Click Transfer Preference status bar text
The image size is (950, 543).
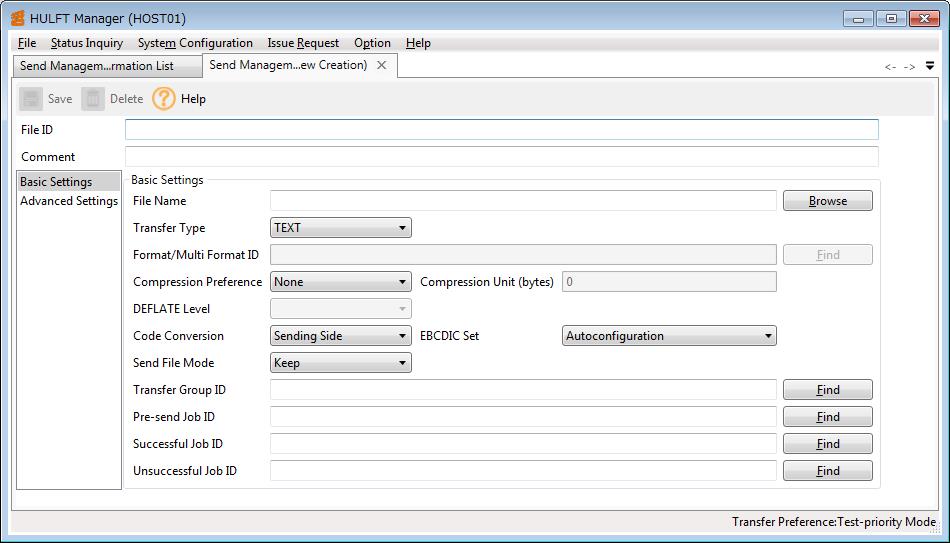(x=834, y=522)
